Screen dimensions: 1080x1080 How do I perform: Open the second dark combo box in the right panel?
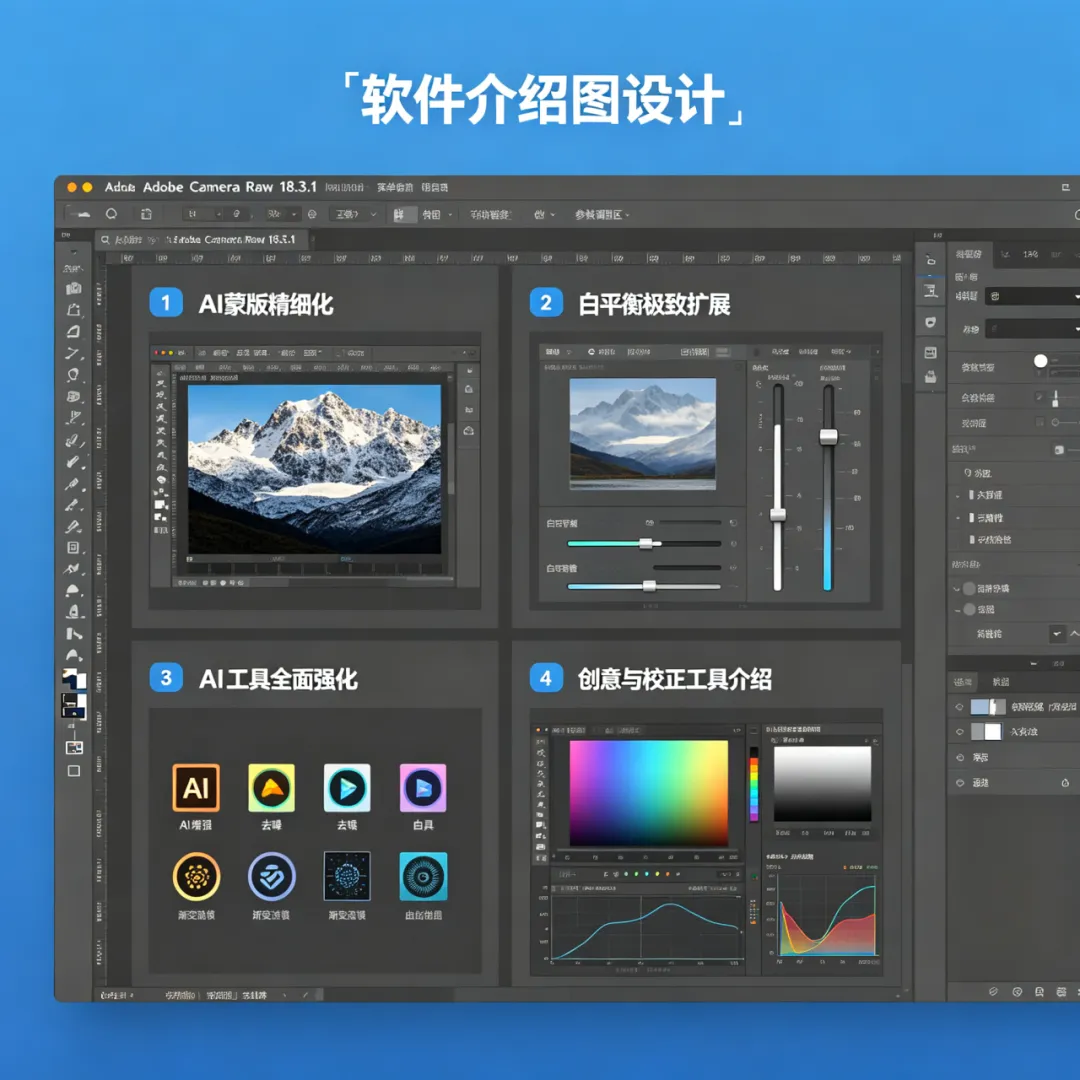(1032, 329)
